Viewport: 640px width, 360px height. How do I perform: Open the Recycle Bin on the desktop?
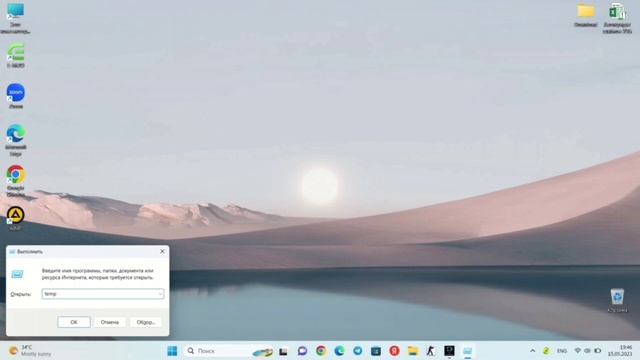point(617,300)
